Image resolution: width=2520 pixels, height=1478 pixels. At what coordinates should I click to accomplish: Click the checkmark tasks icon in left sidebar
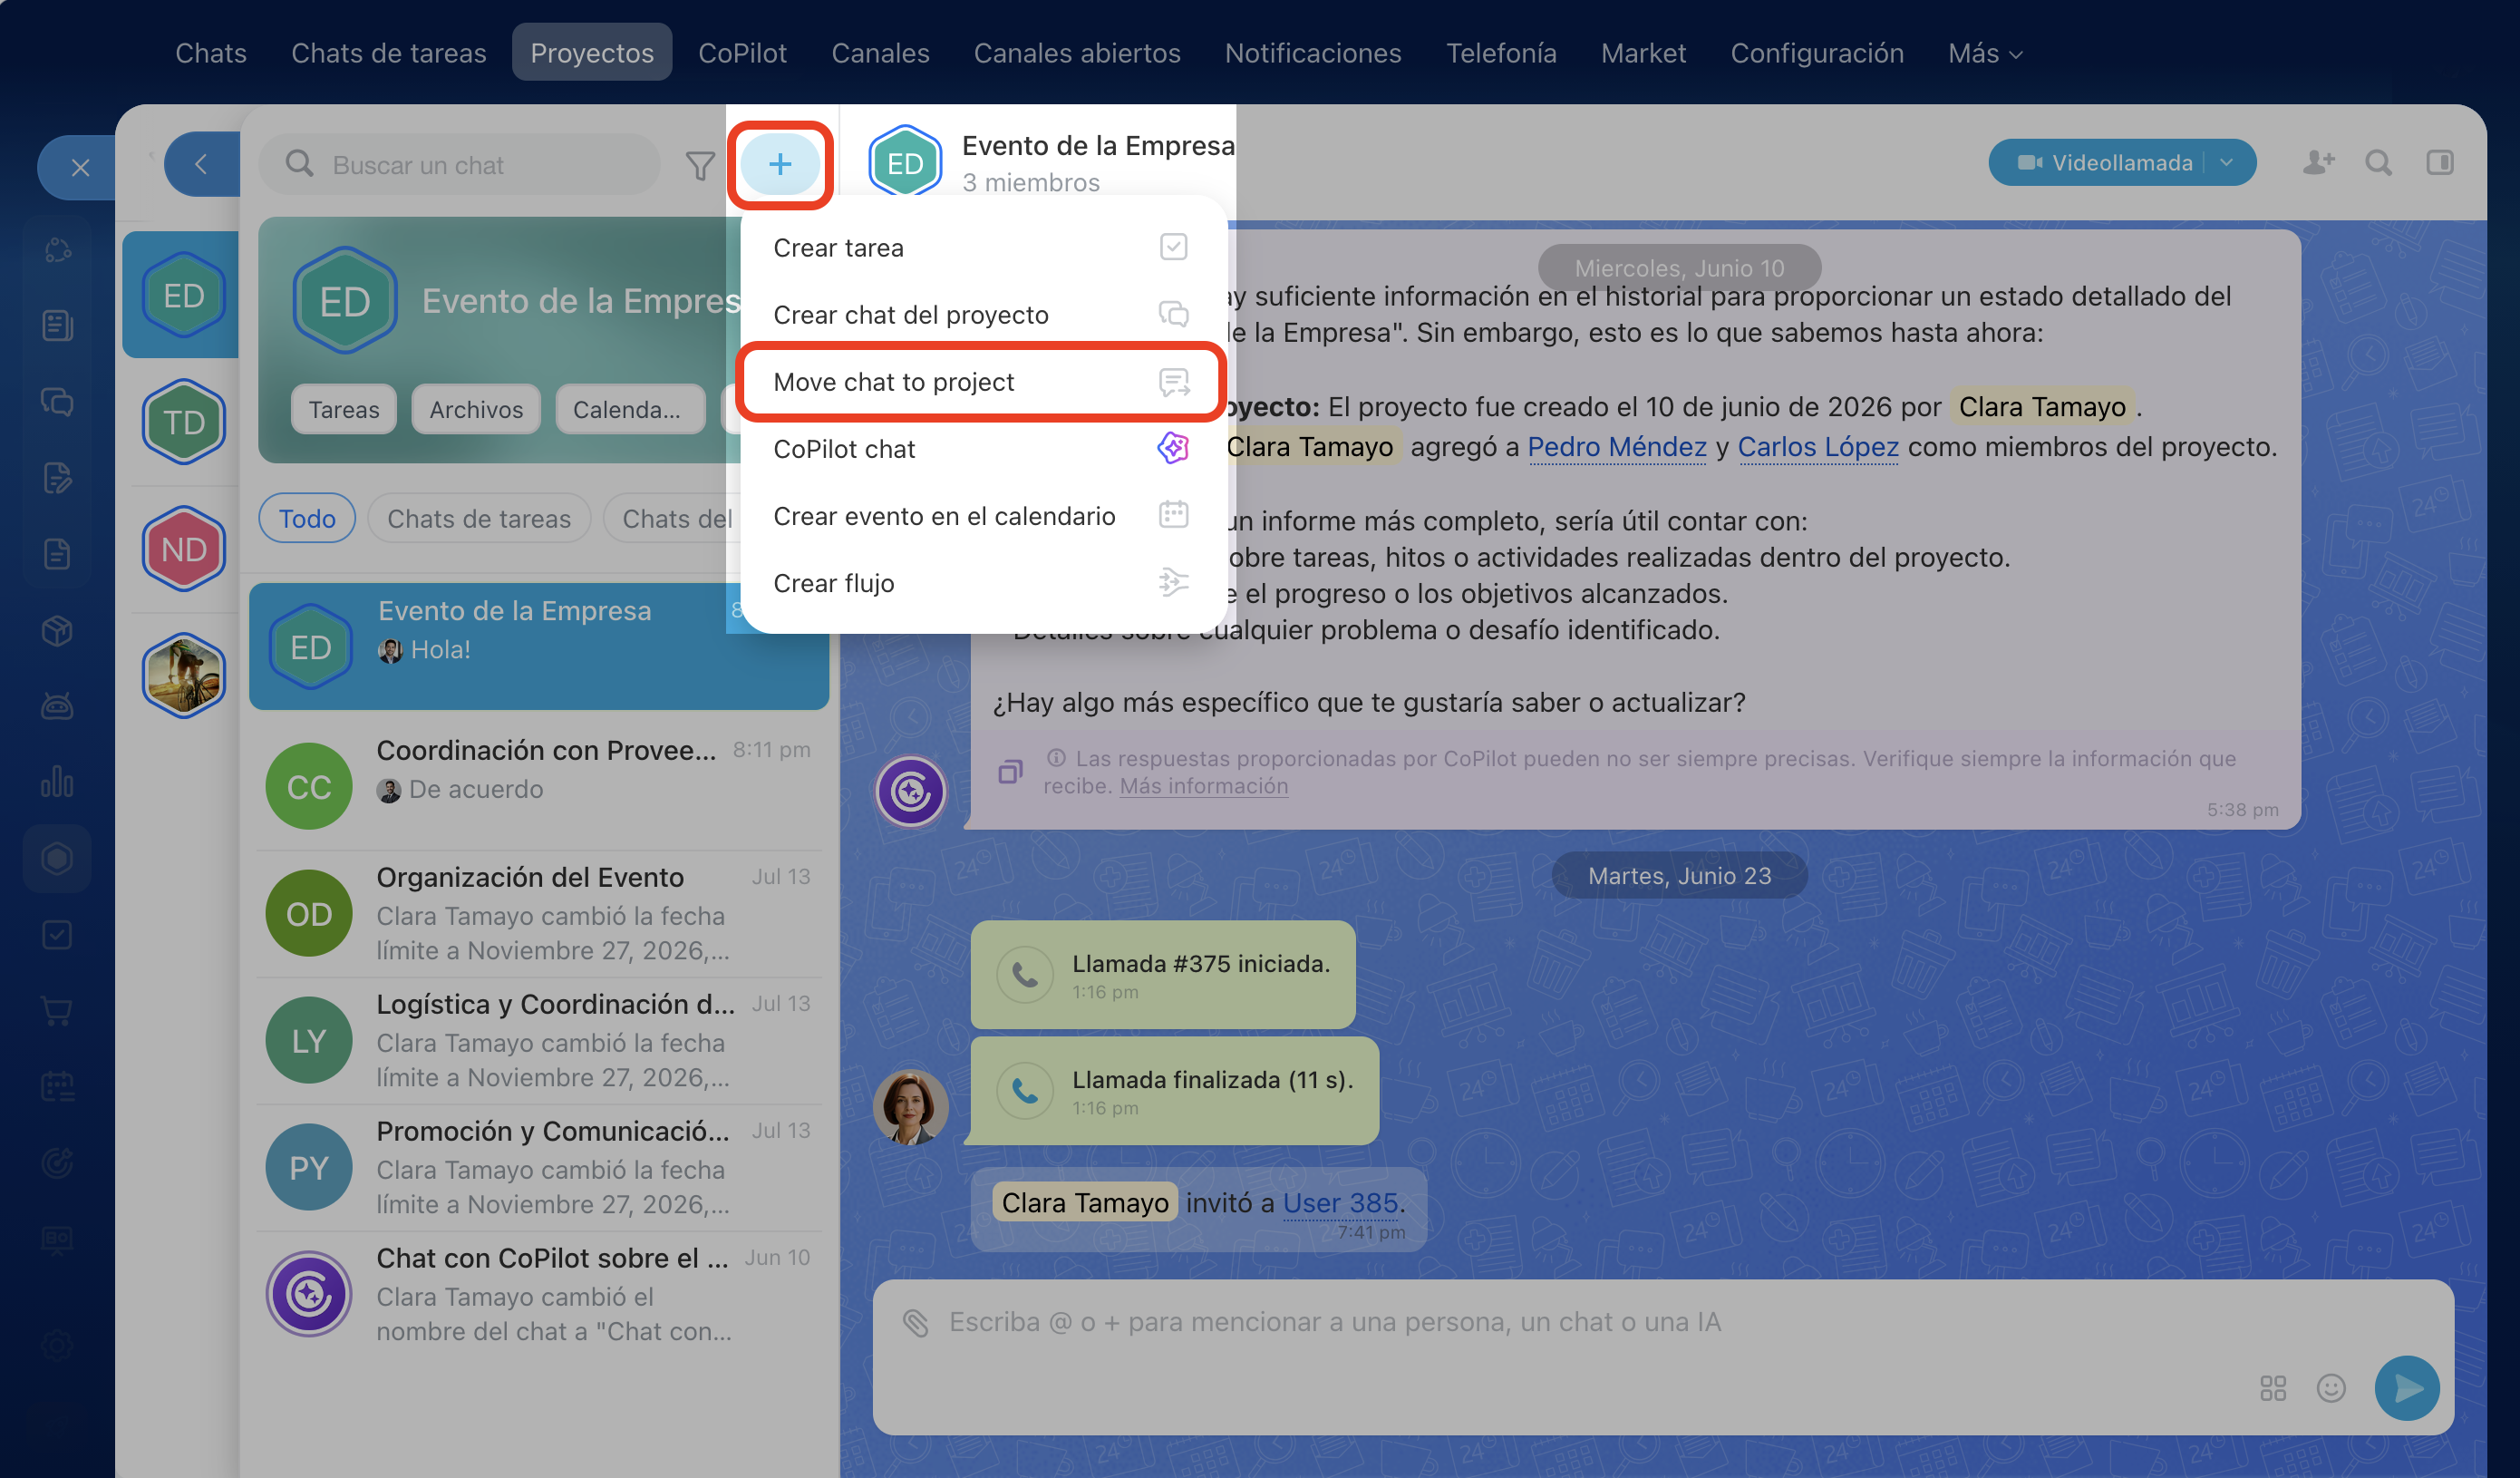tap(57, 934)
